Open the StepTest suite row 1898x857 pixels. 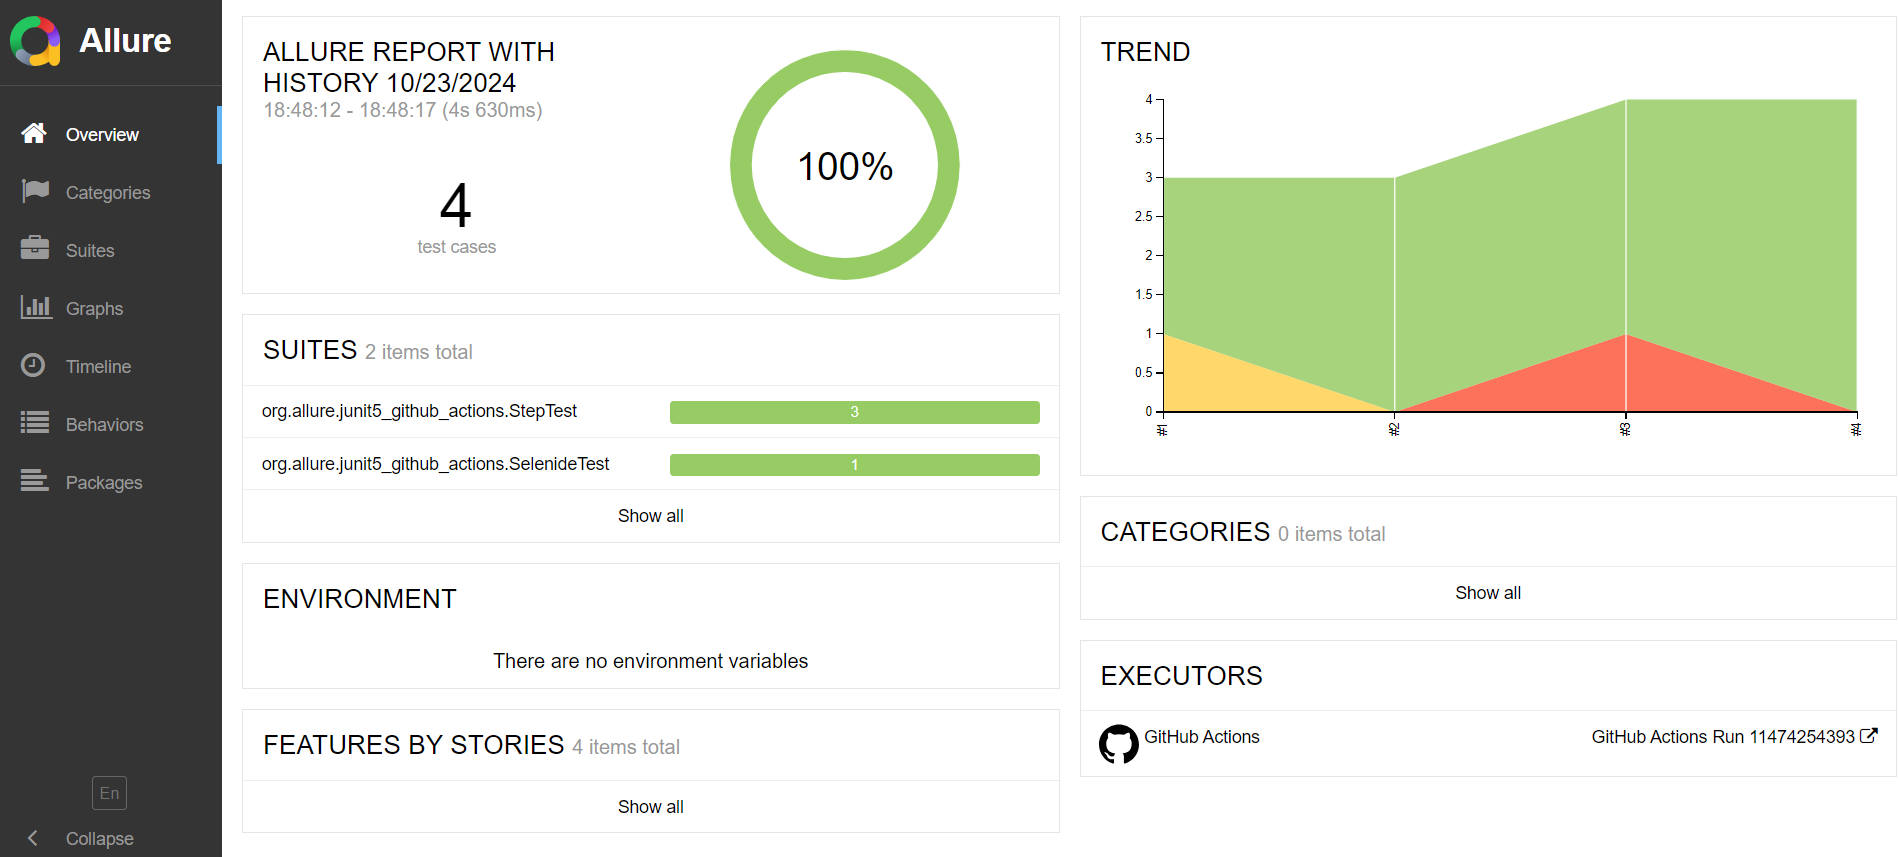point(420,411)
